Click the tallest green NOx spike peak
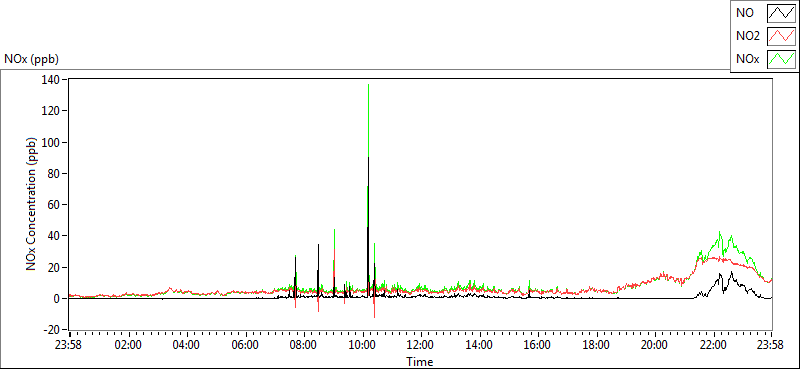Image resolution: width=800 pixels, height=369 pixels. [368, 85]
